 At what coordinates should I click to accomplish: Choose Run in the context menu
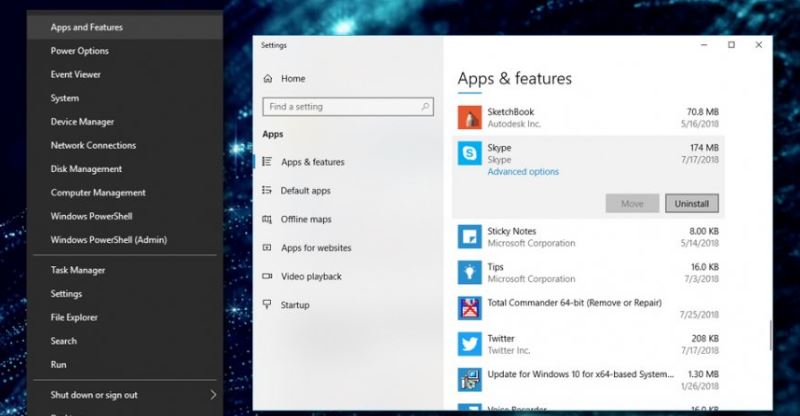[x=125, y=364]
